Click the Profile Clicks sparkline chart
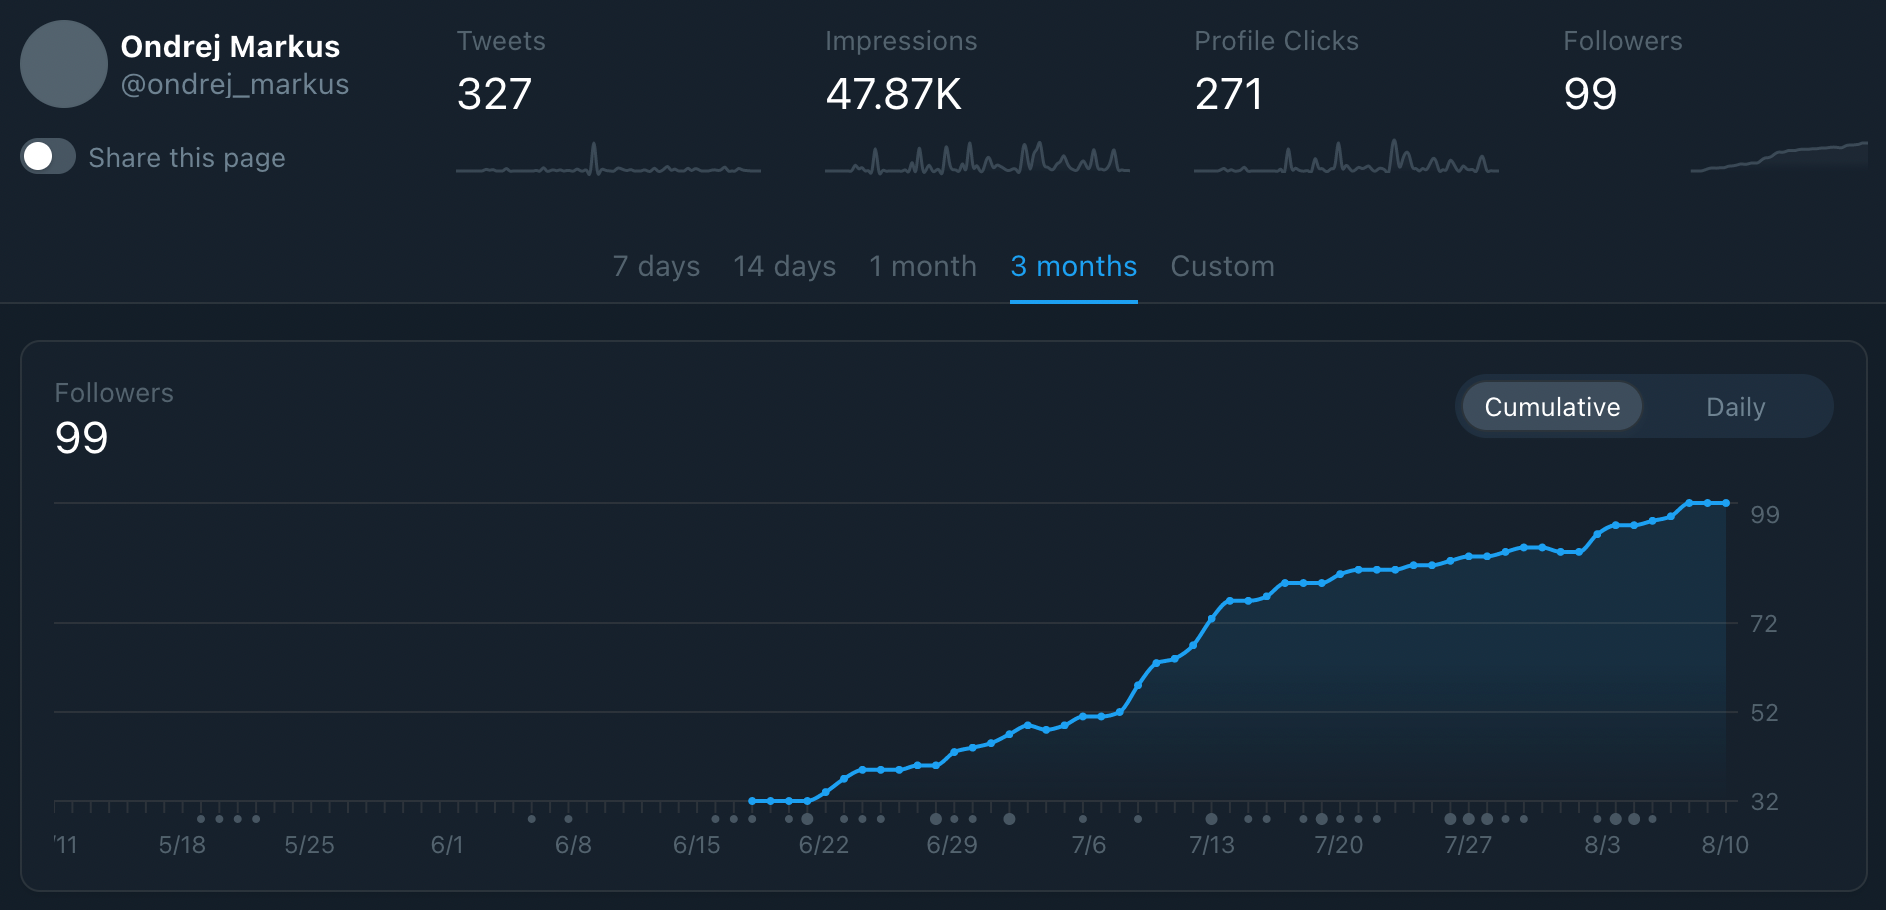This screenshot has width=1886, height=910. [1346, 160]
